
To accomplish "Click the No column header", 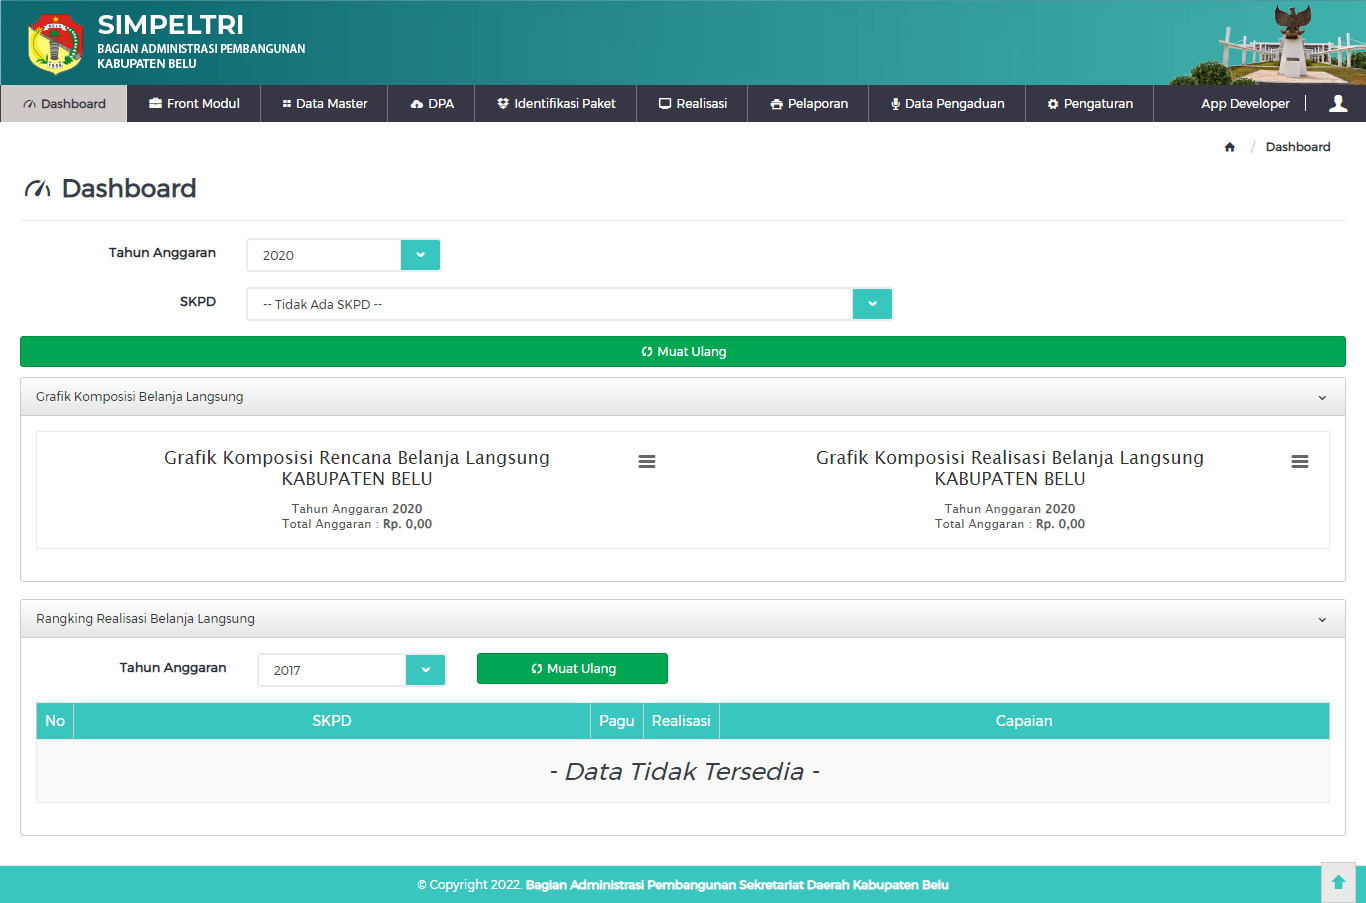I will (55, 721).
